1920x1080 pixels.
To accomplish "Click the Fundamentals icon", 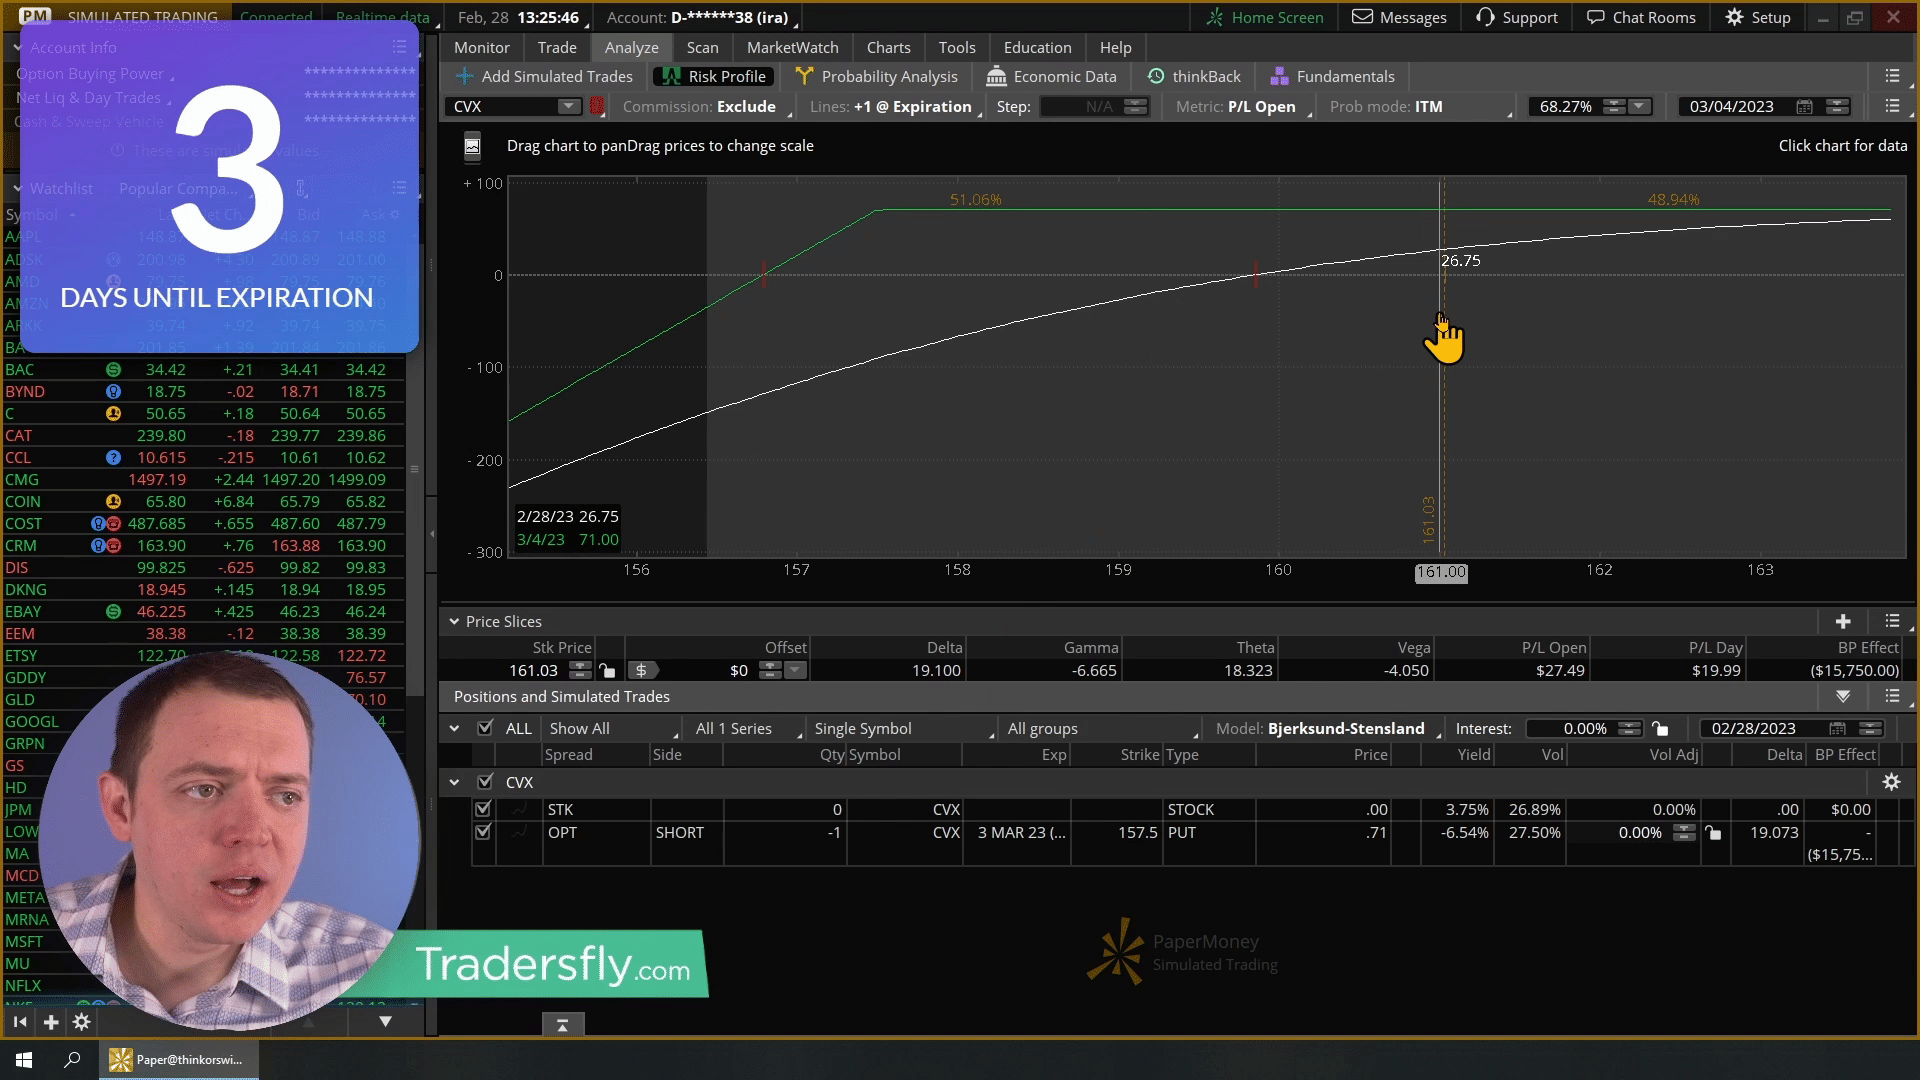I will coord(1279,76).
